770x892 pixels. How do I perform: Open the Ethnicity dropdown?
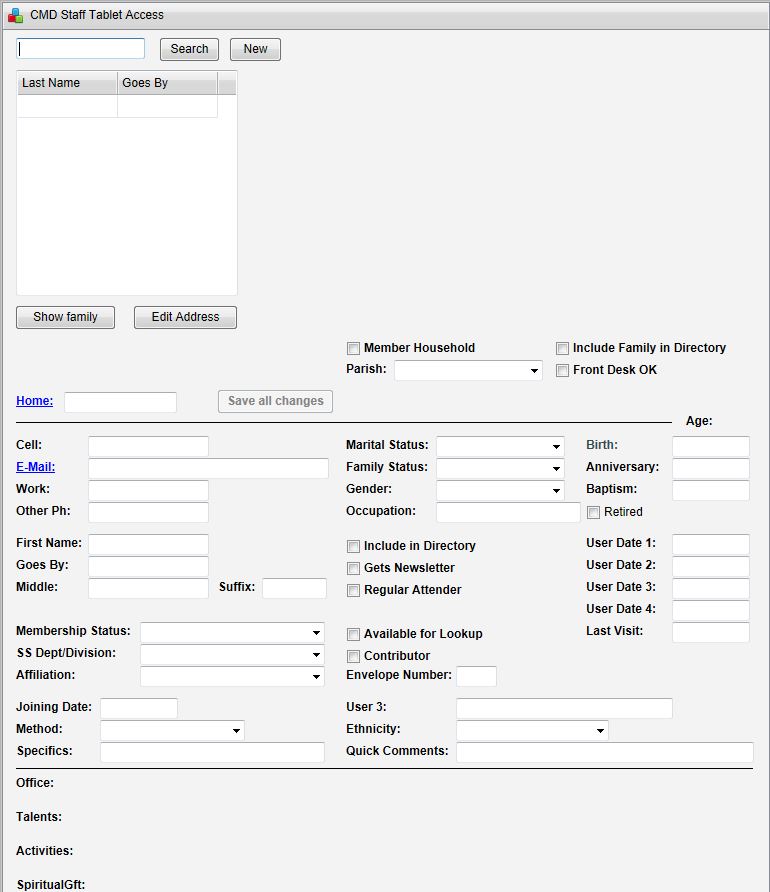pos(532,730)
